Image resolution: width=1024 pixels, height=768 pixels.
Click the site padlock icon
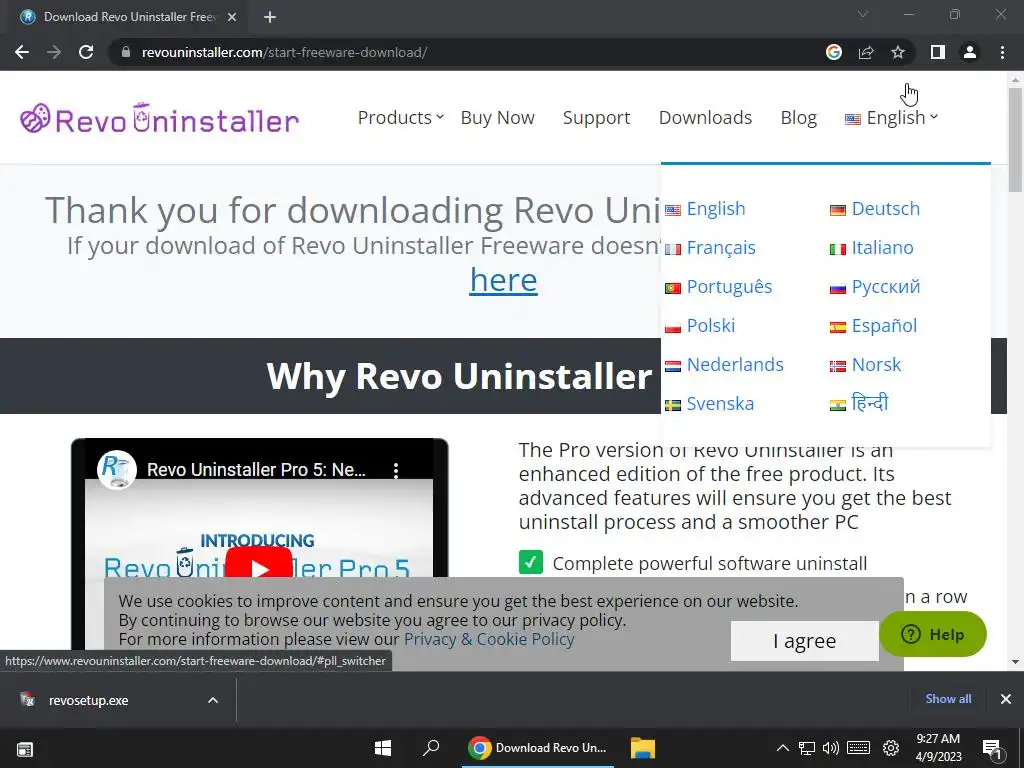coord(126,52)
